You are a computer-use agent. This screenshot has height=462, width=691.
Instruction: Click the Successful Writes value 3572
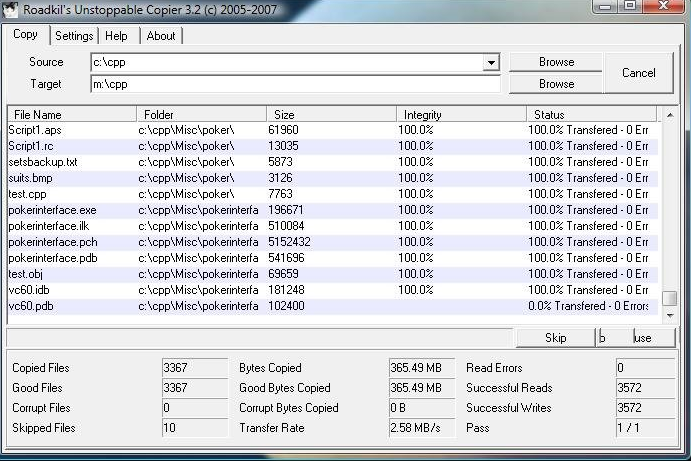click(645, 408)
